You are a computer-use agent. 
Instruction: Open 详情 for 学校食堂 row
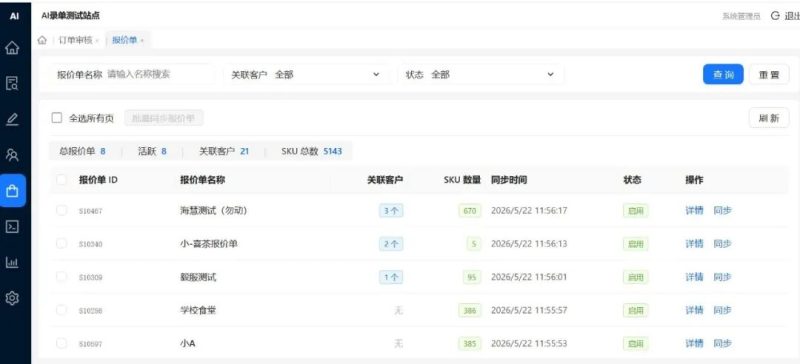click(x=694, y=310)
